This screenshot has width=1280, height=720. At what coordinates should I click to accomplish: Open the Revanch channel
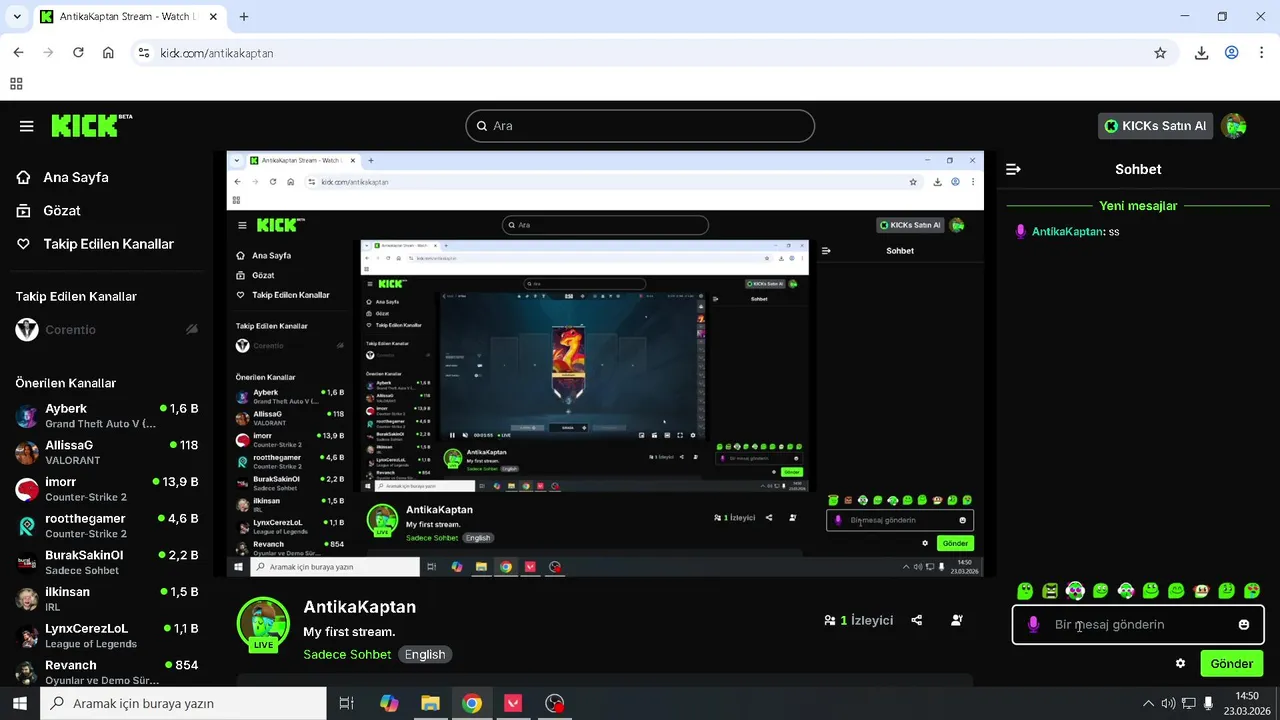[106, 671]
